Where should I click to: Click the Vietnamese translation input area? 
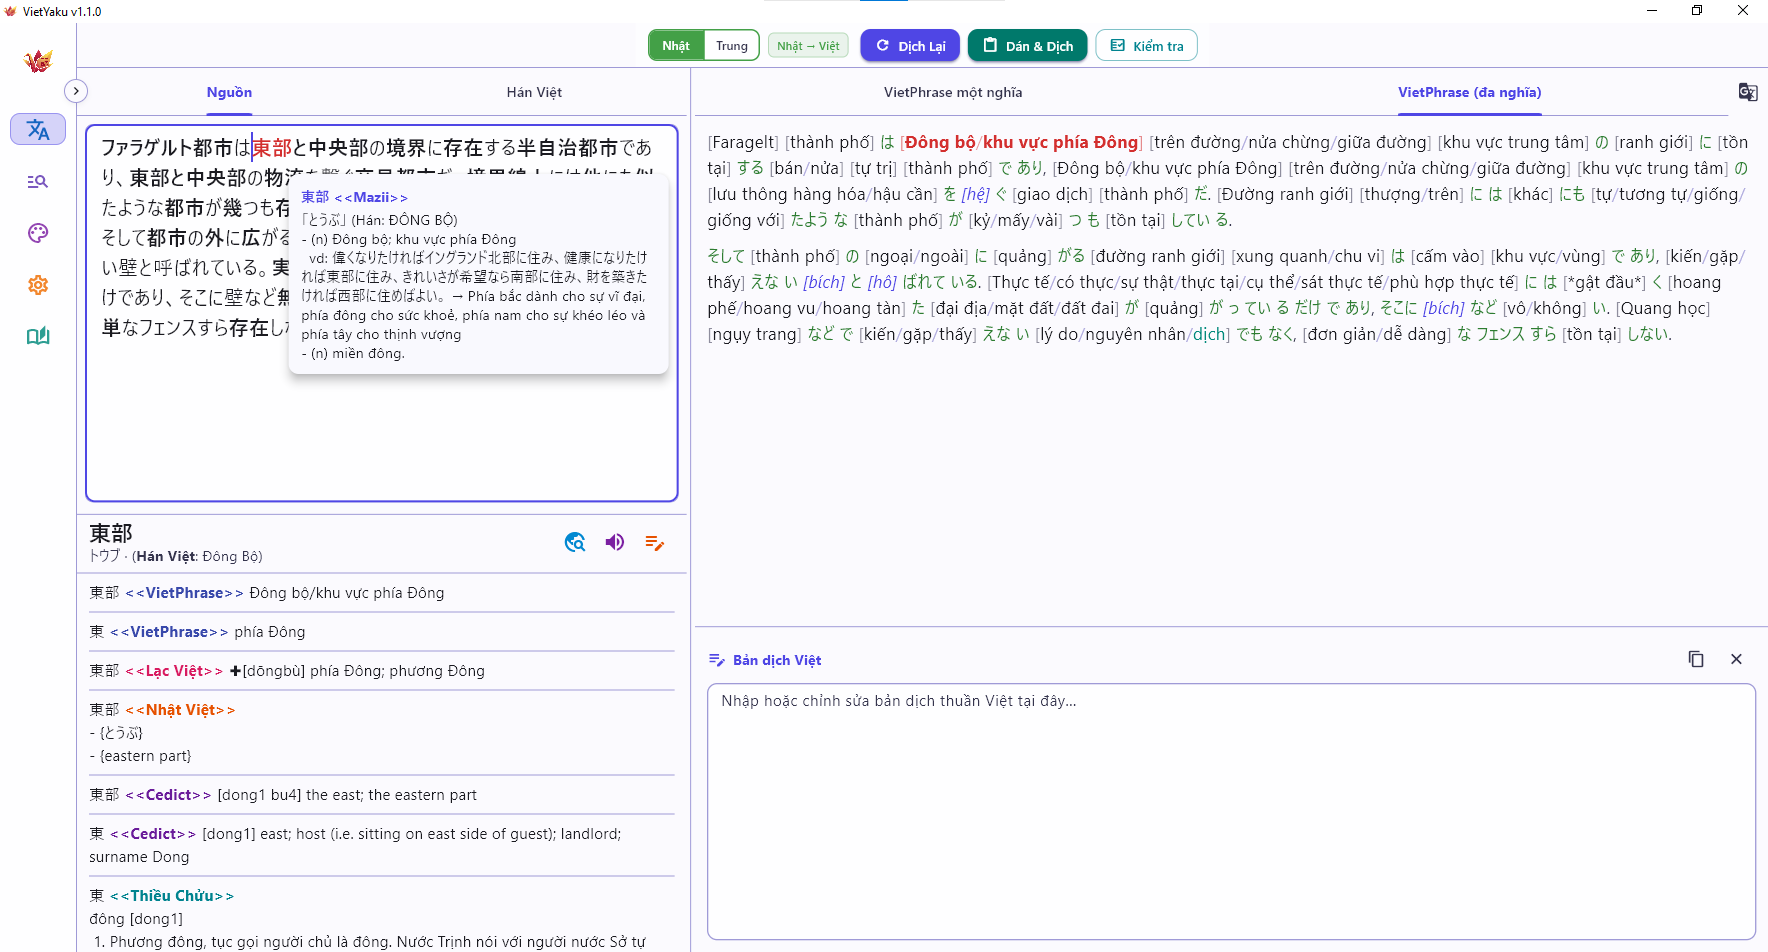coord(1231,811)
